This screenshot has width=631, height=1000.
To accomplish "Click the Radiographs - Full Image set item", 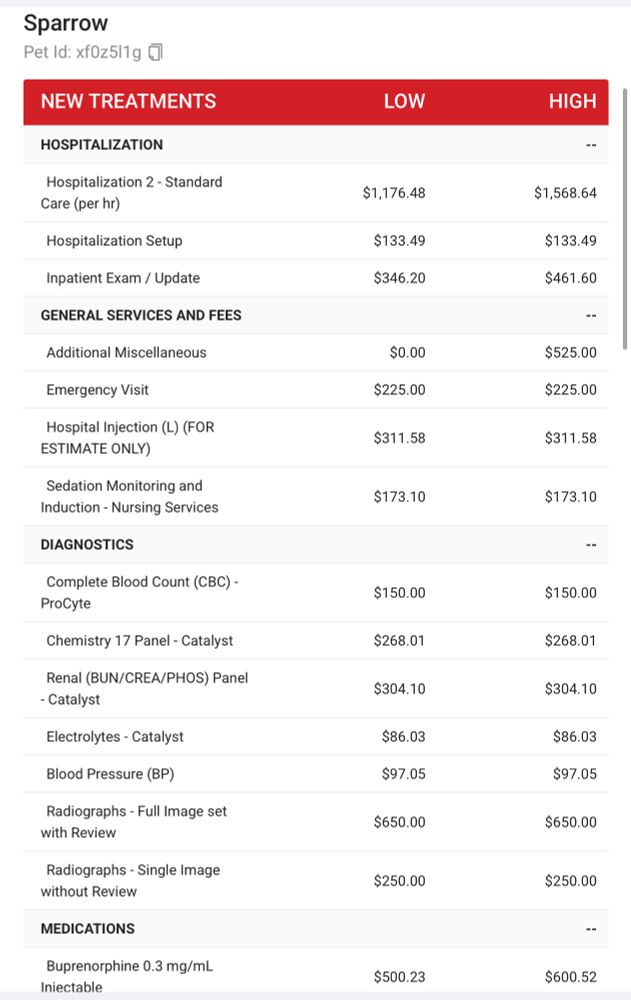I will (x=136, y=822).
